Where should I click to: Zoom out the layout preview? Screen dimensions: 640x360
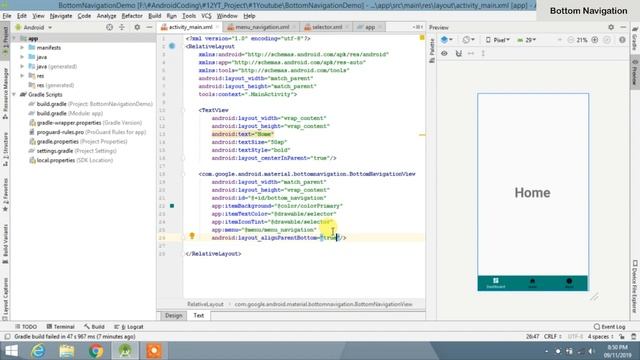point(571,40)
